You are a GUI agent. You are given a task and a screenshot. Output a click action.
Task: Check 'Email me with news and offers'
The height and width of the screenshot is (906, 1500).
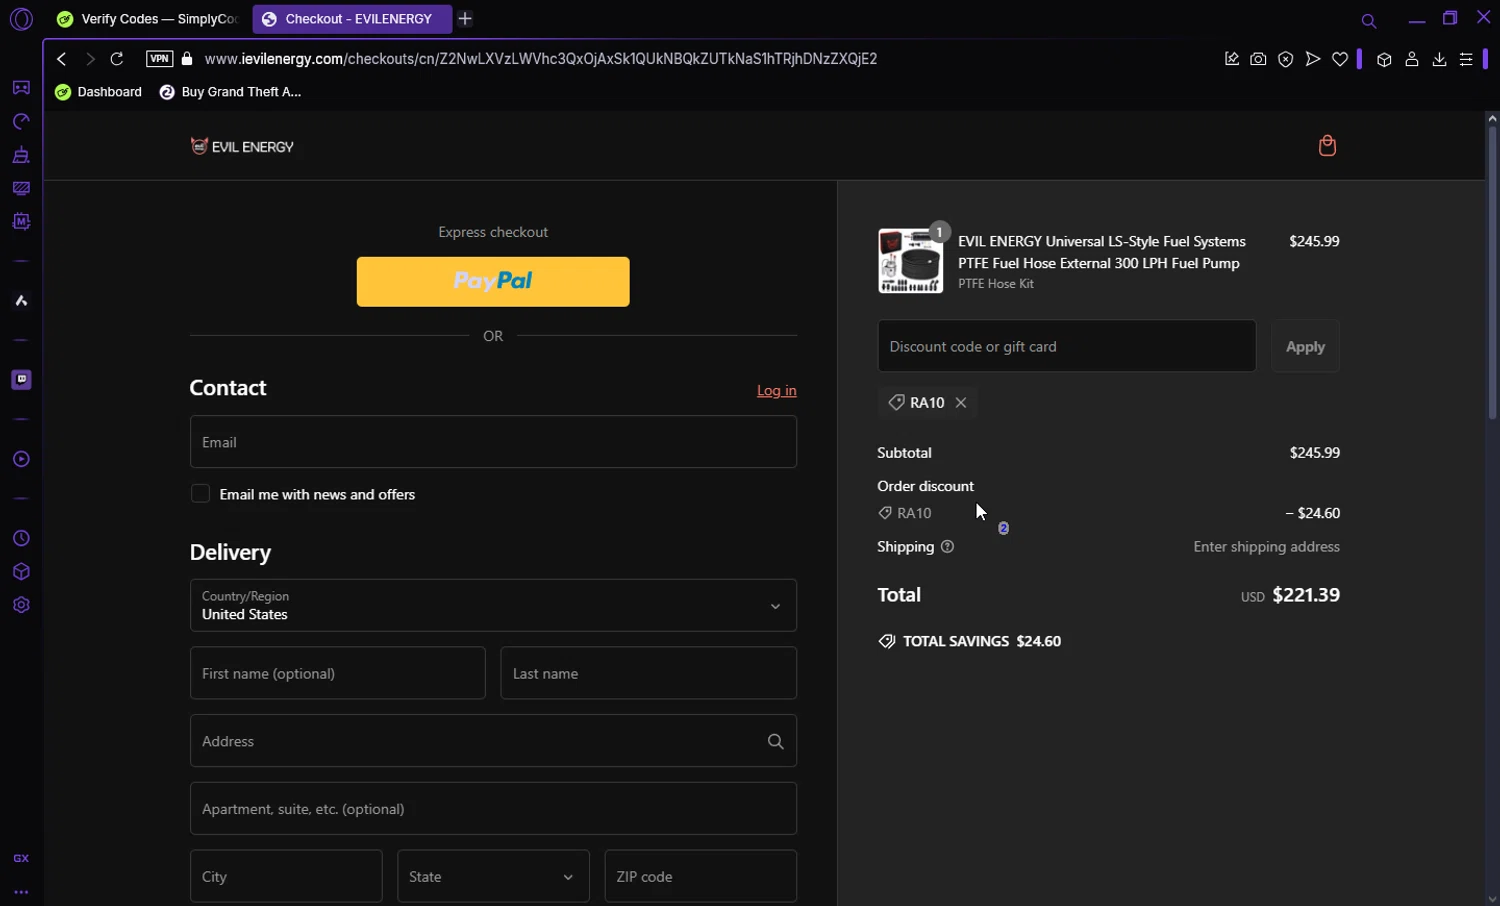click(200, 494)
